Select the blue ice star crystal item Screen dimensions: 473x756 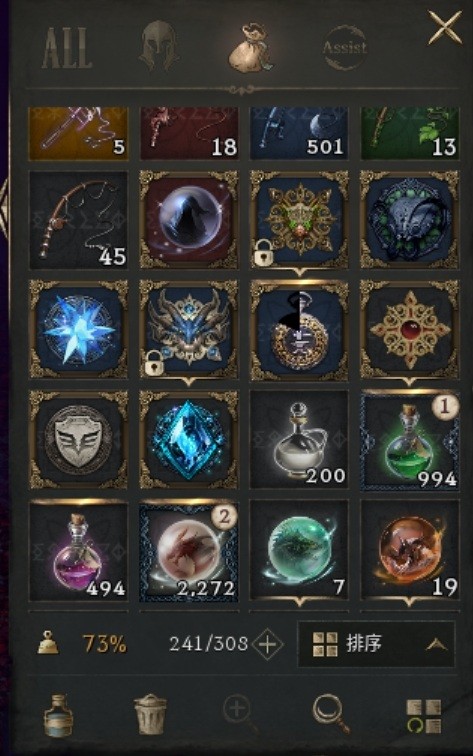pyautogui.click(x=79, y=330)
